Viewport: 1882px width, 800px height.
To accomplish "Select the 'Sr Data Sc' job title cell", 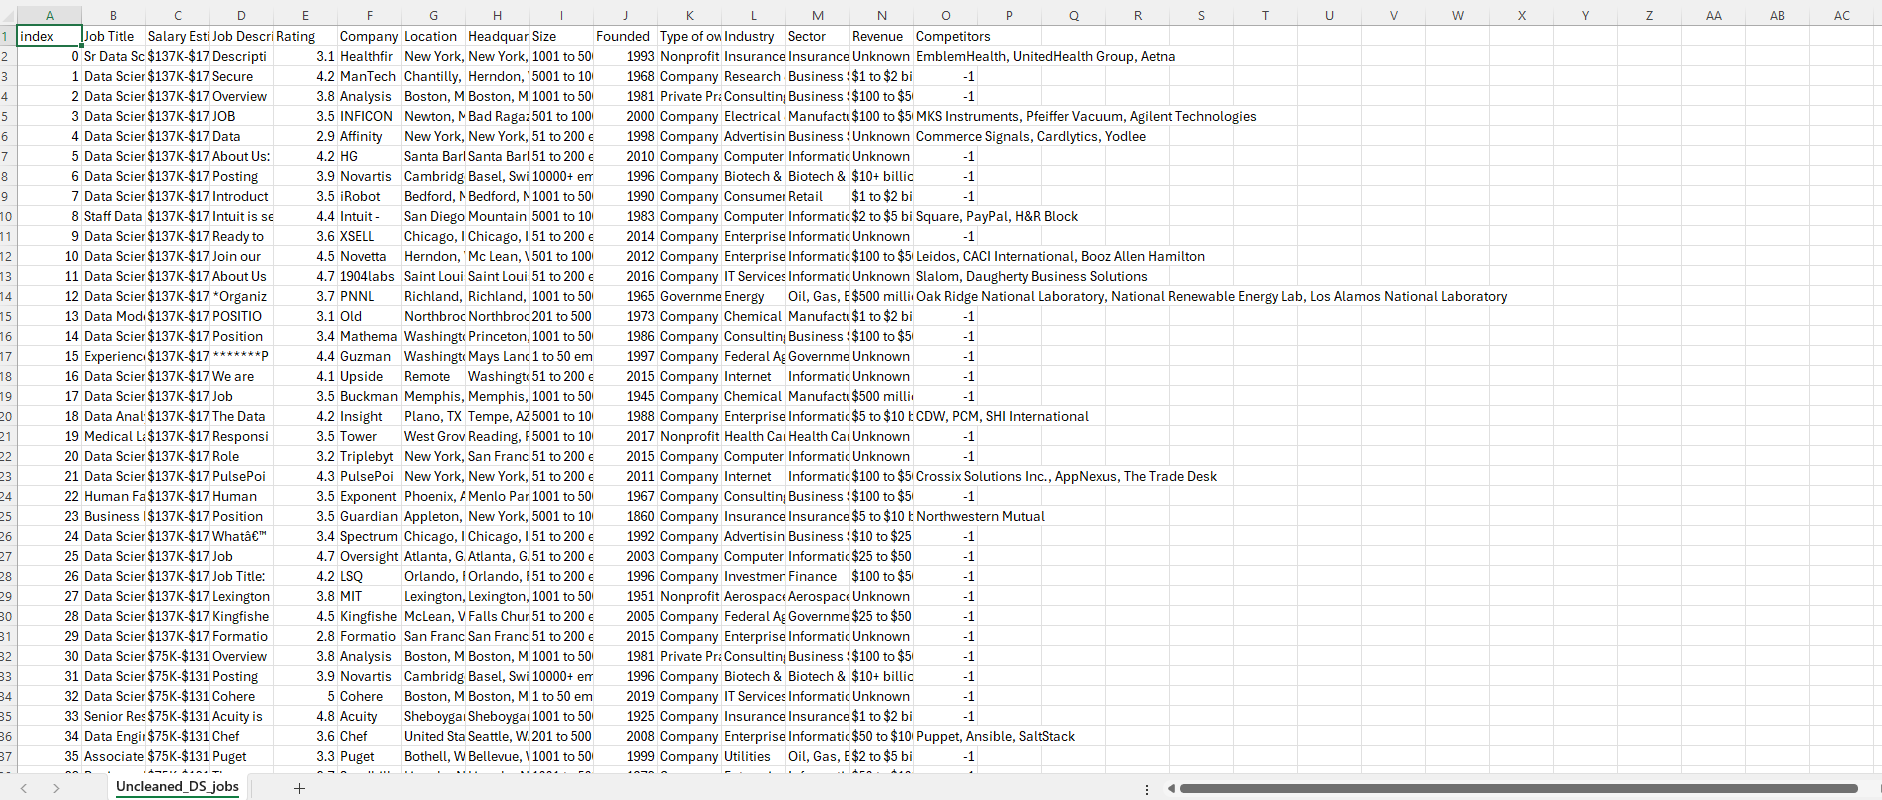I will pos(113,56).
